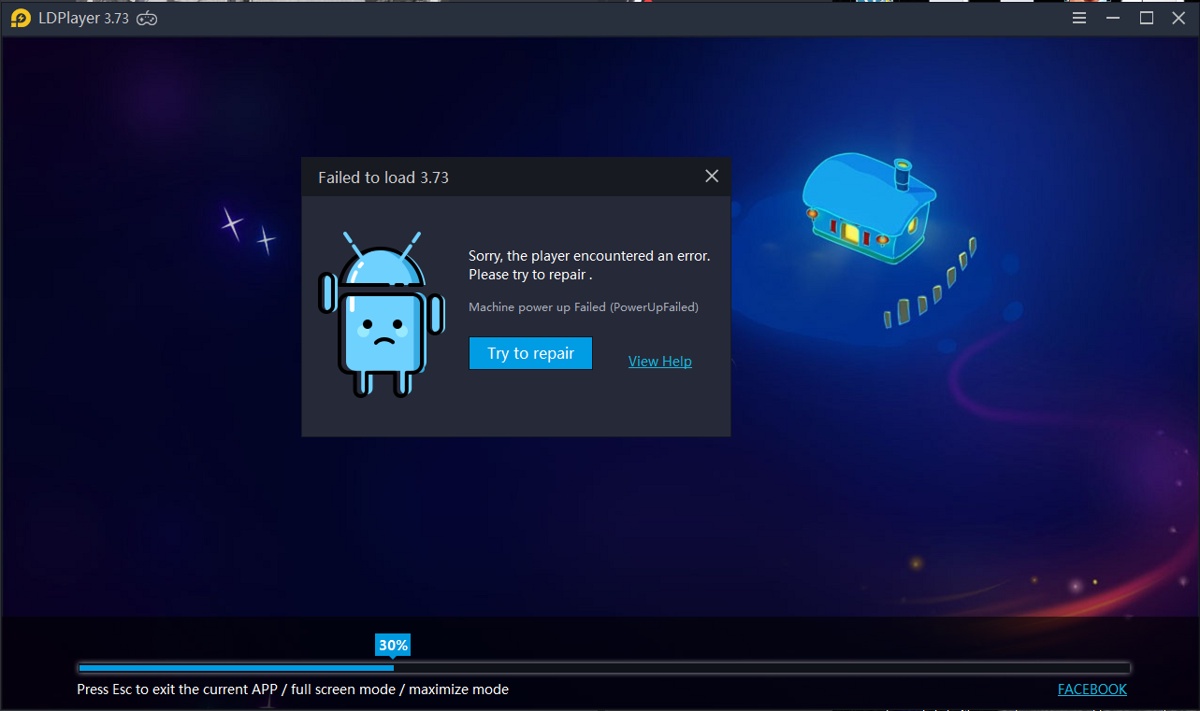Image resolution: width=1200 pixels, height=711 pixels.
Task: Click the 'Failed to load 3.73' title
Action: point(383,177)
